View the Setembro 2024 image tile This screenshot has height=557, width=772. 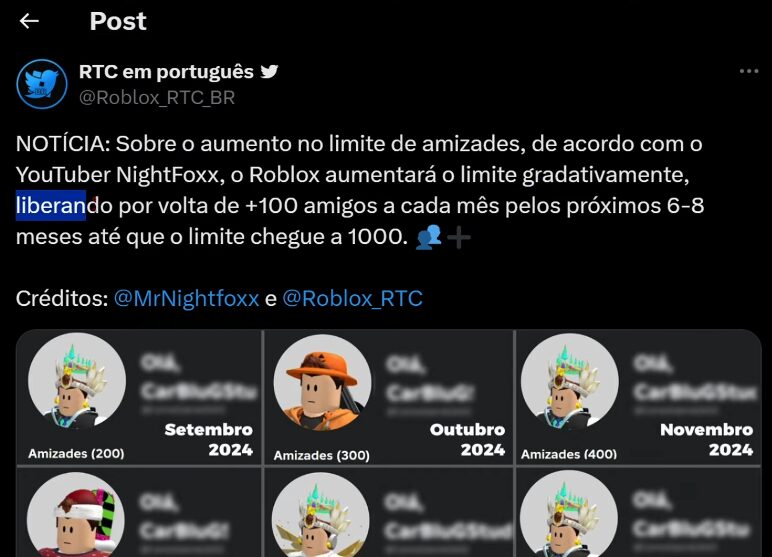click(139, 397)
